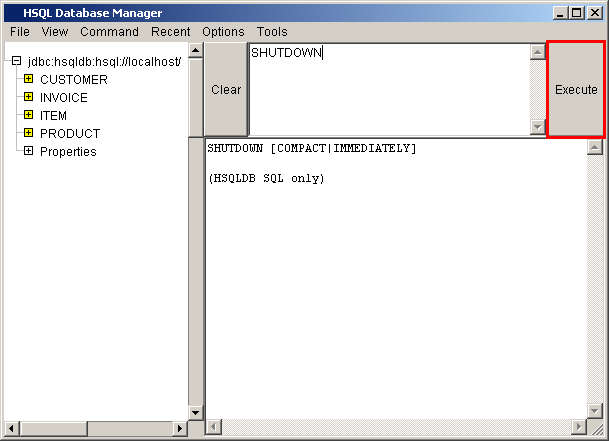Image resolution: width=609 pixels, height=441 pixels.
Task: Open the File menu
Action: click(19, 32)
